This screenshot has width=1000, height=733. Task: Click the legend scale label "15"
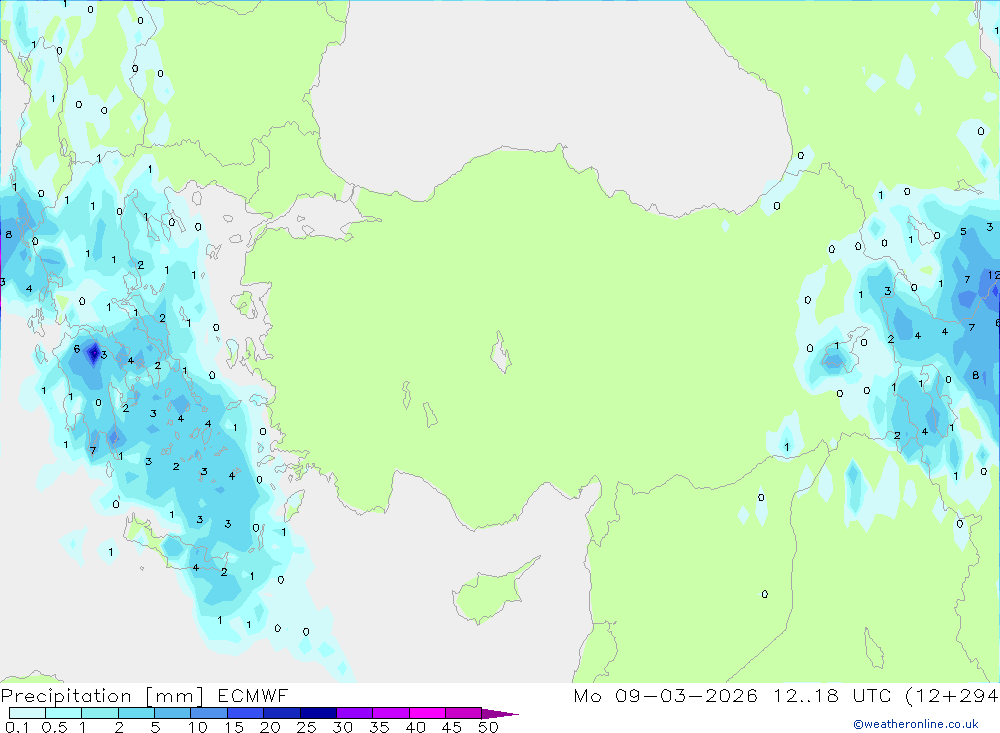point(234,727)
